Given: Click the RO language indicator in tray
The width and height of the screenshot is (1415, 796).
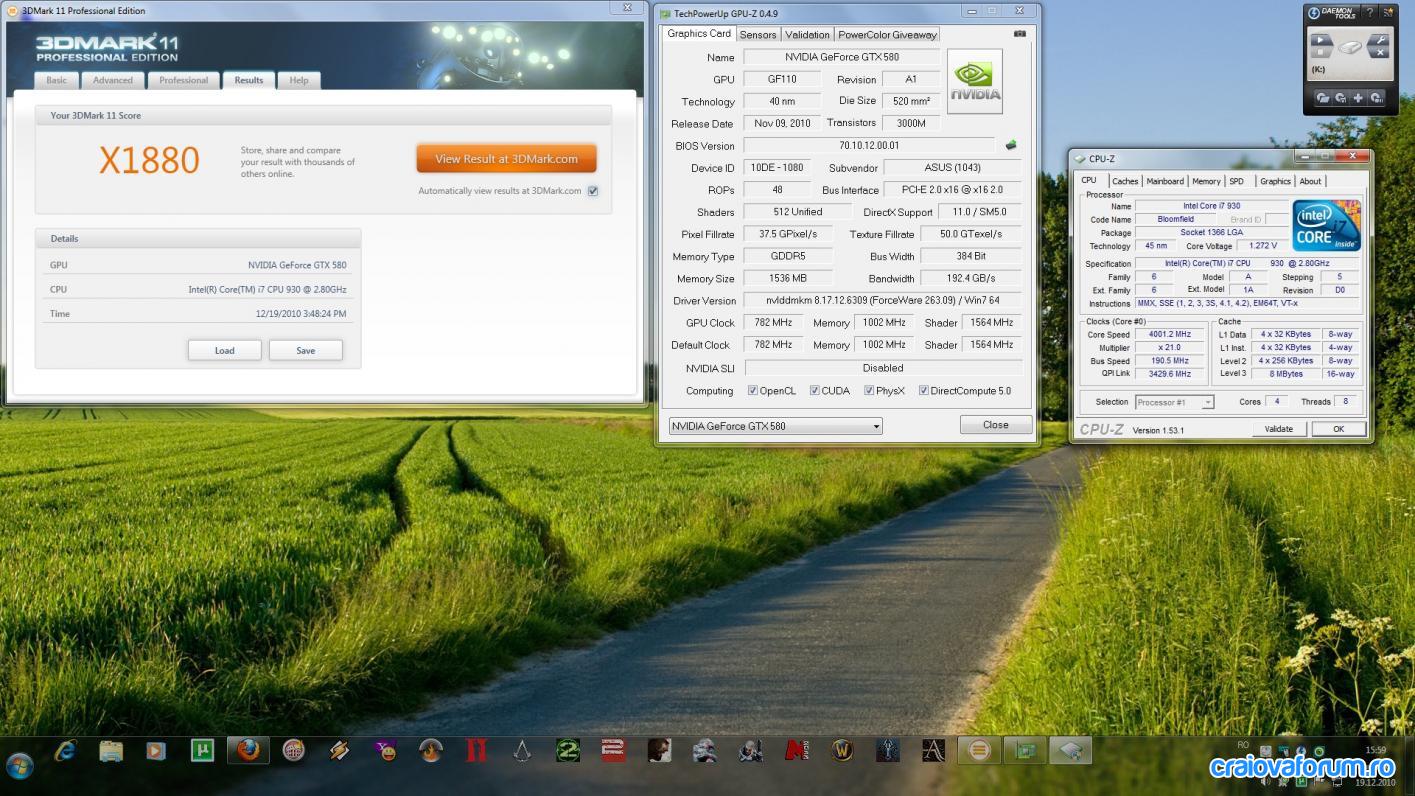Looking at the screenshot, I should (1243, 745).
